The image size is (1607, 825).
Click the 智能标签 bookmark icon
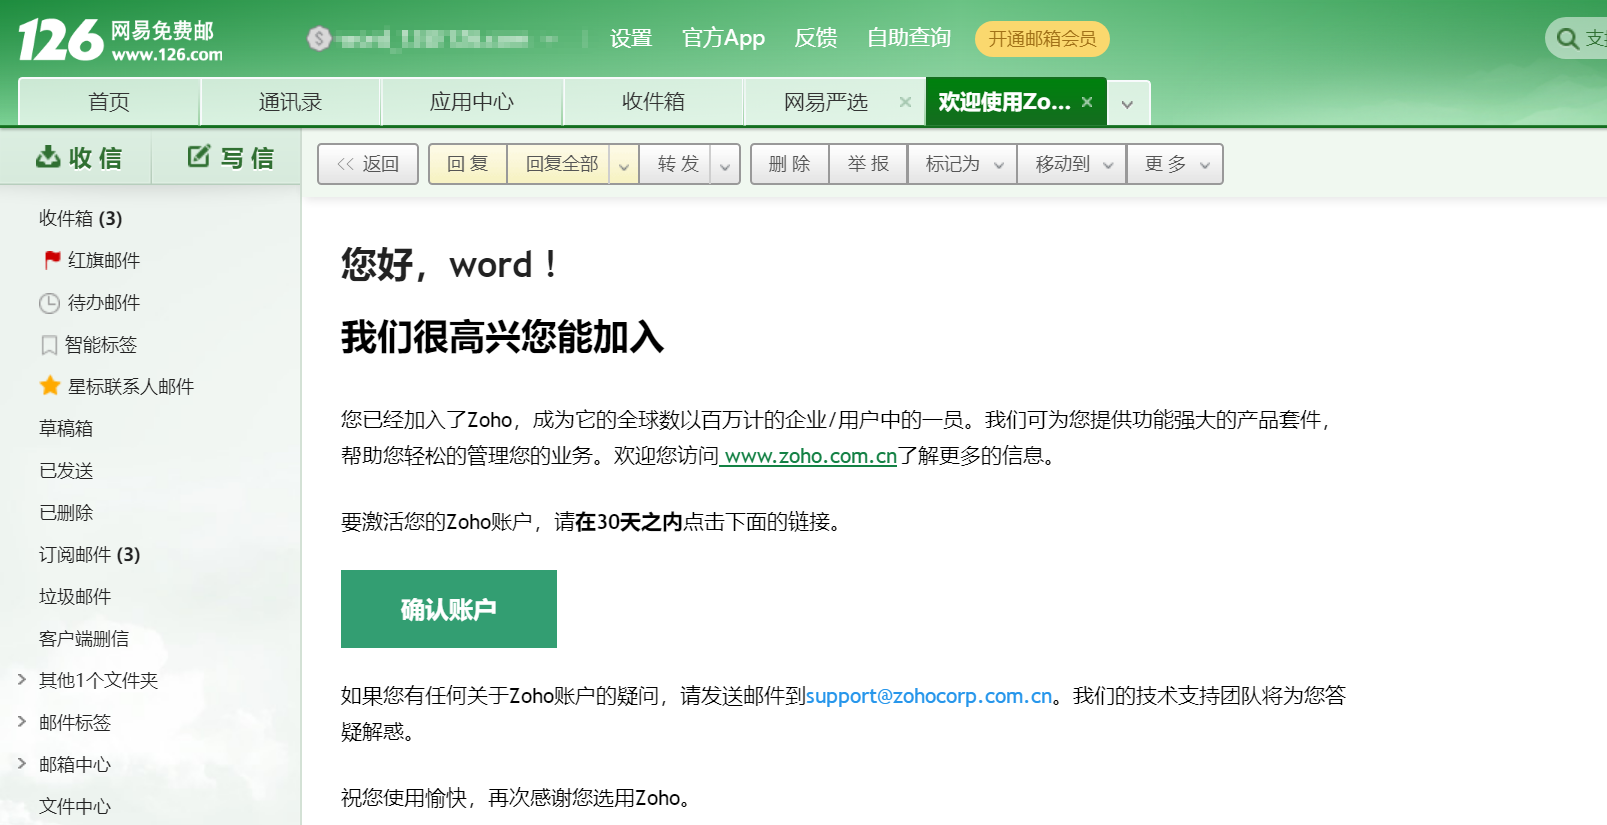tap(49, 345)
